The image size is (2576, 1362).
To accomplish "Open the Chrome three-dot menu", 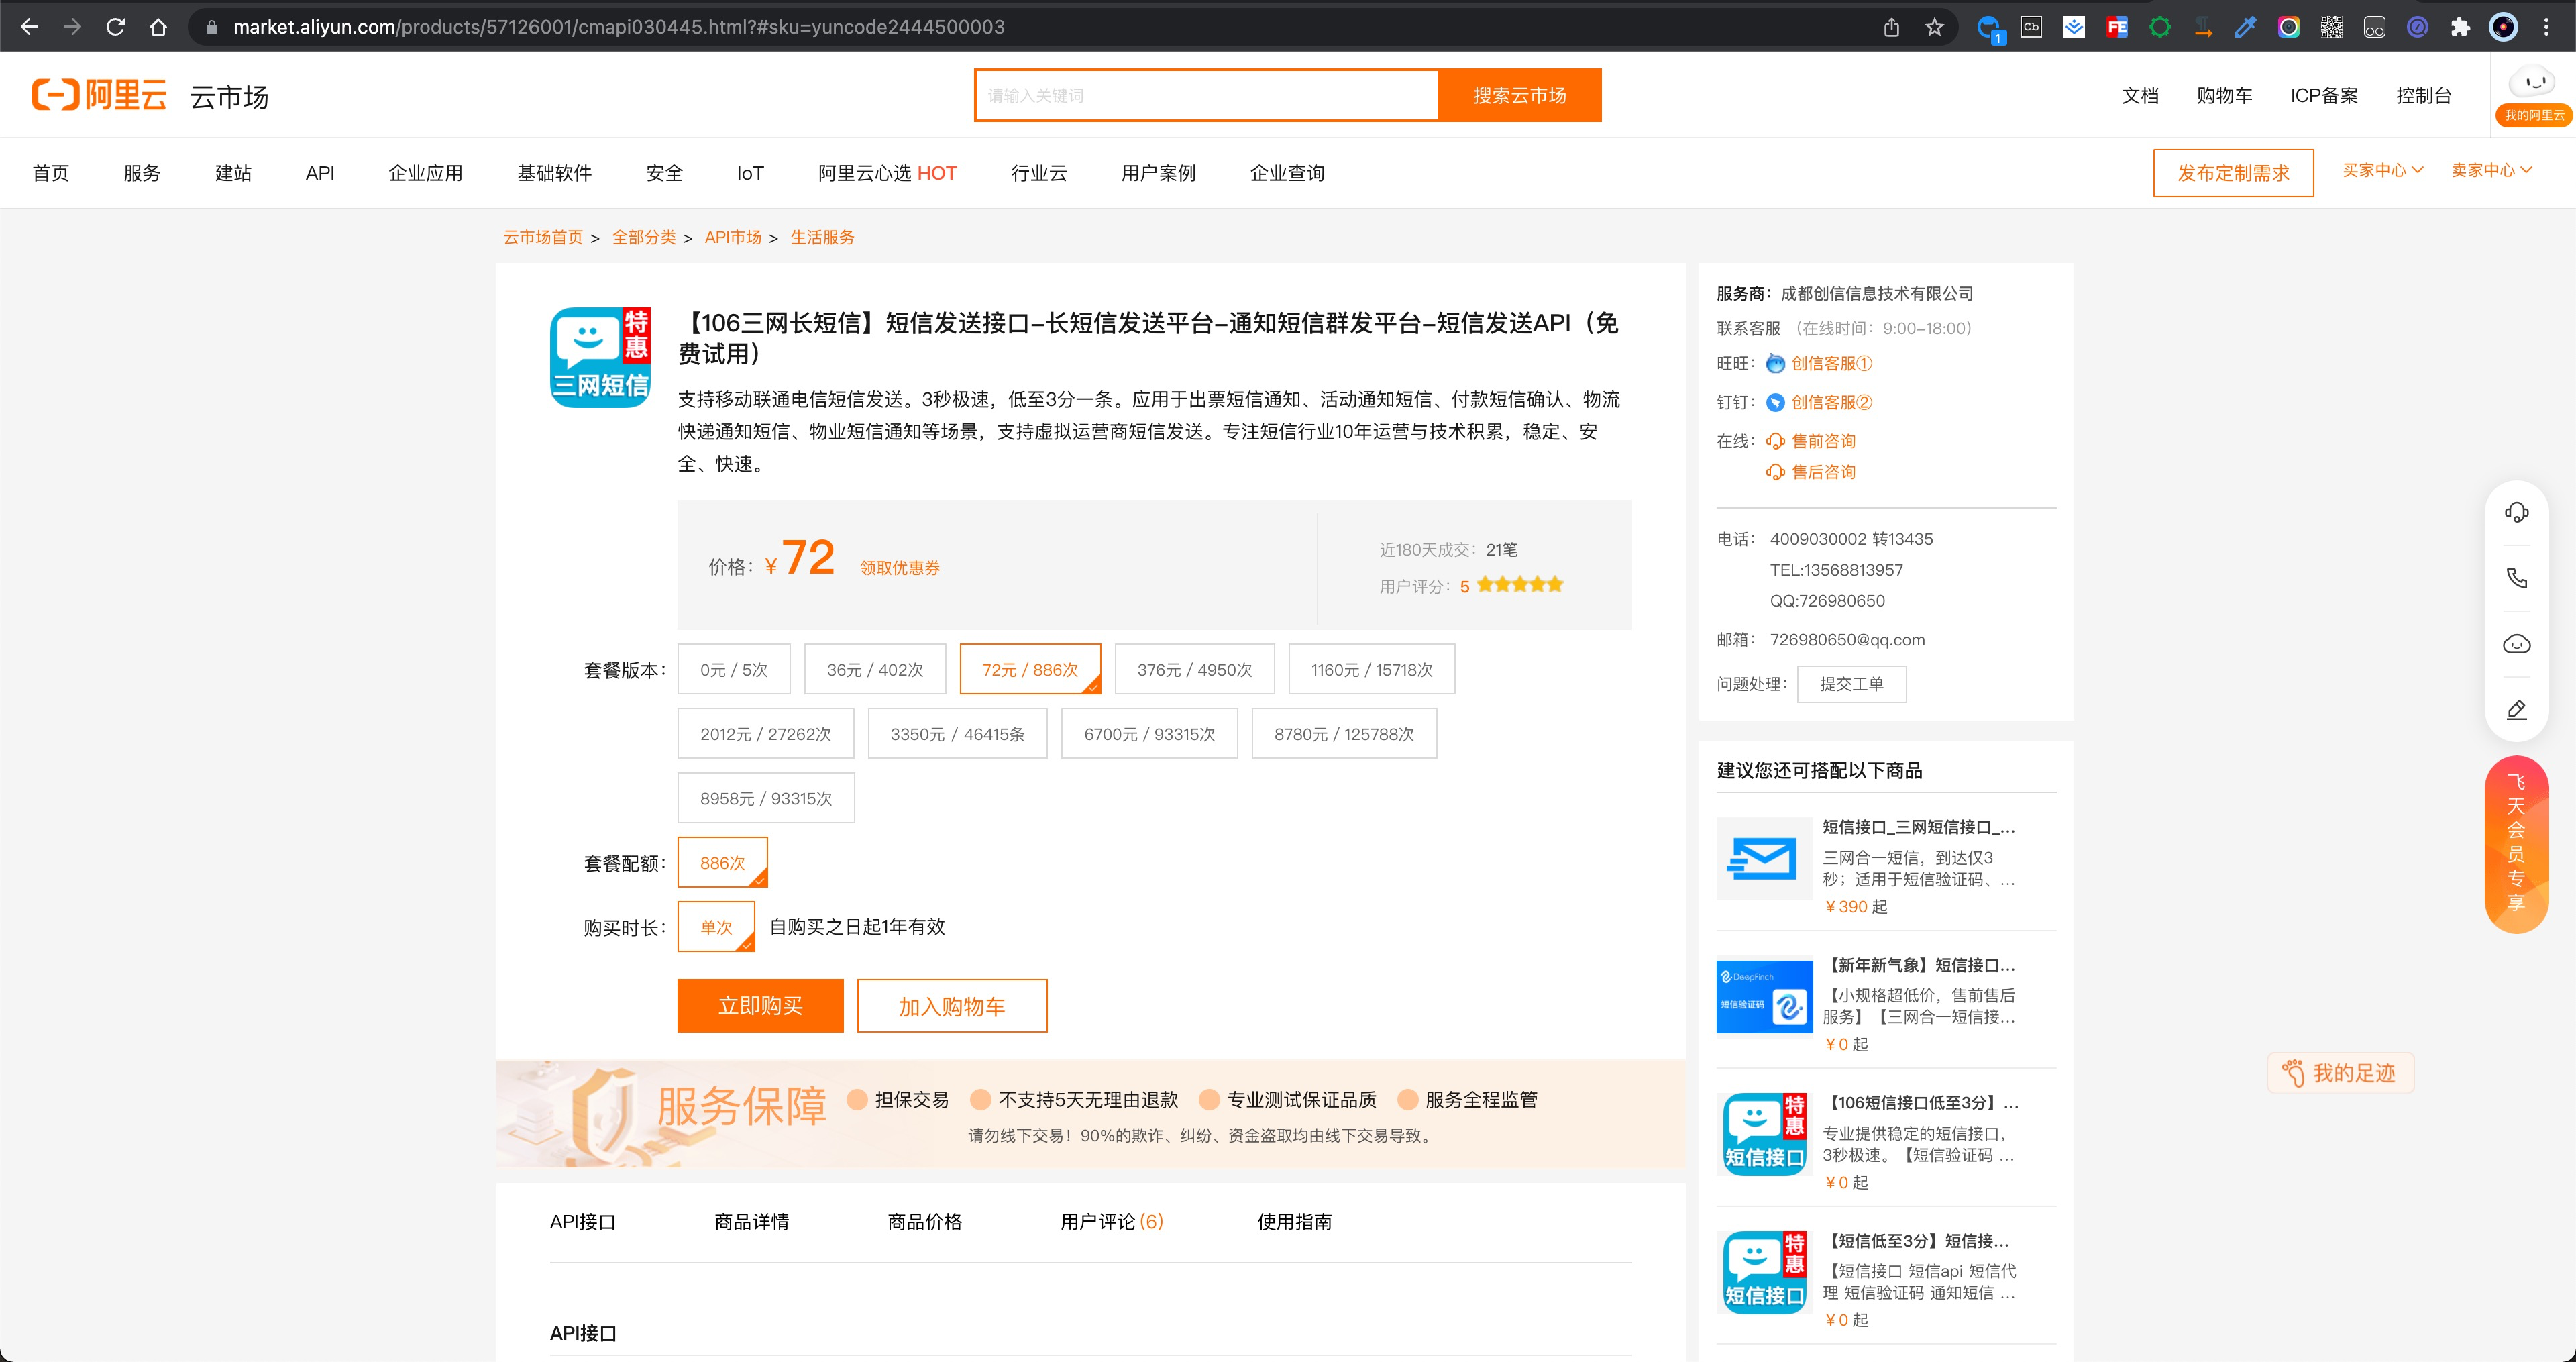I will tap(2546, 27).
